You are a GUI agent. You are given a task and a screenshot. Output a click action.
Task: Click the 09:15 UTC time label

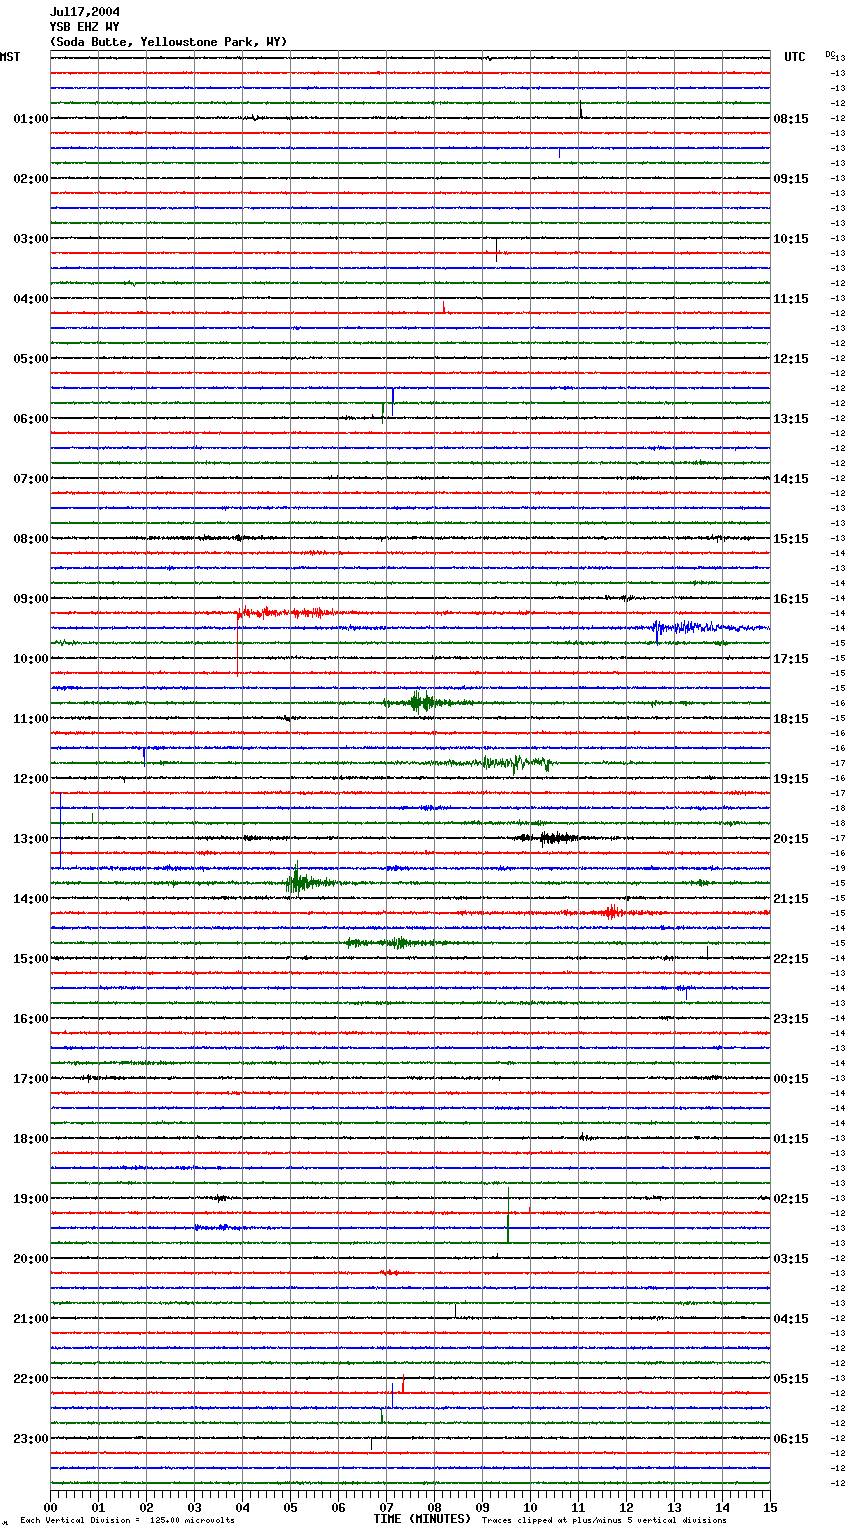pyautogui.click(x=791, y=179)
